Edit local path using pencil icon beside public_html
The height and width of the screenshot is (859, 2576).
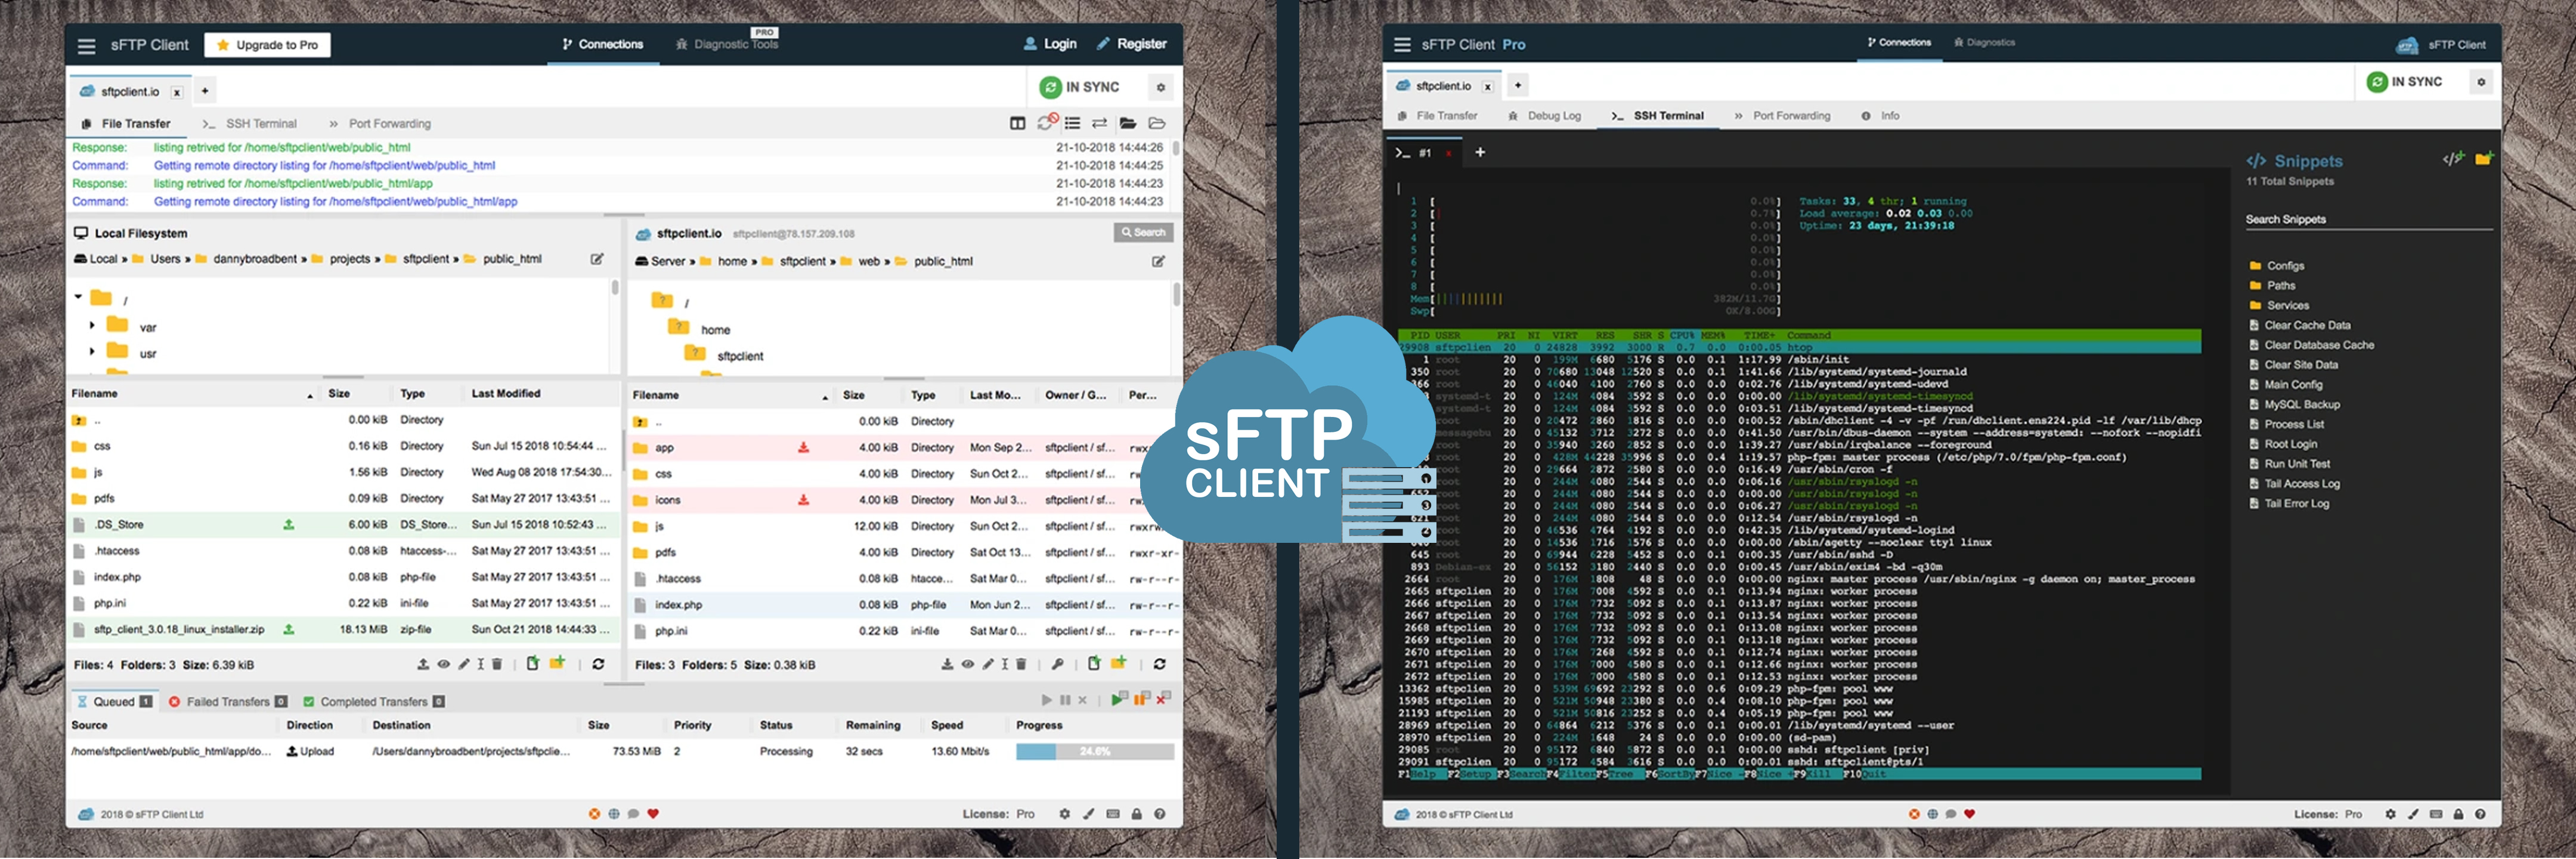(x=597, y=259)
